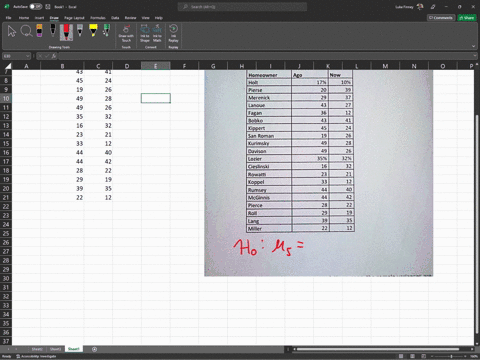
Task: Open the Data tab
Action: pos(115,18)
